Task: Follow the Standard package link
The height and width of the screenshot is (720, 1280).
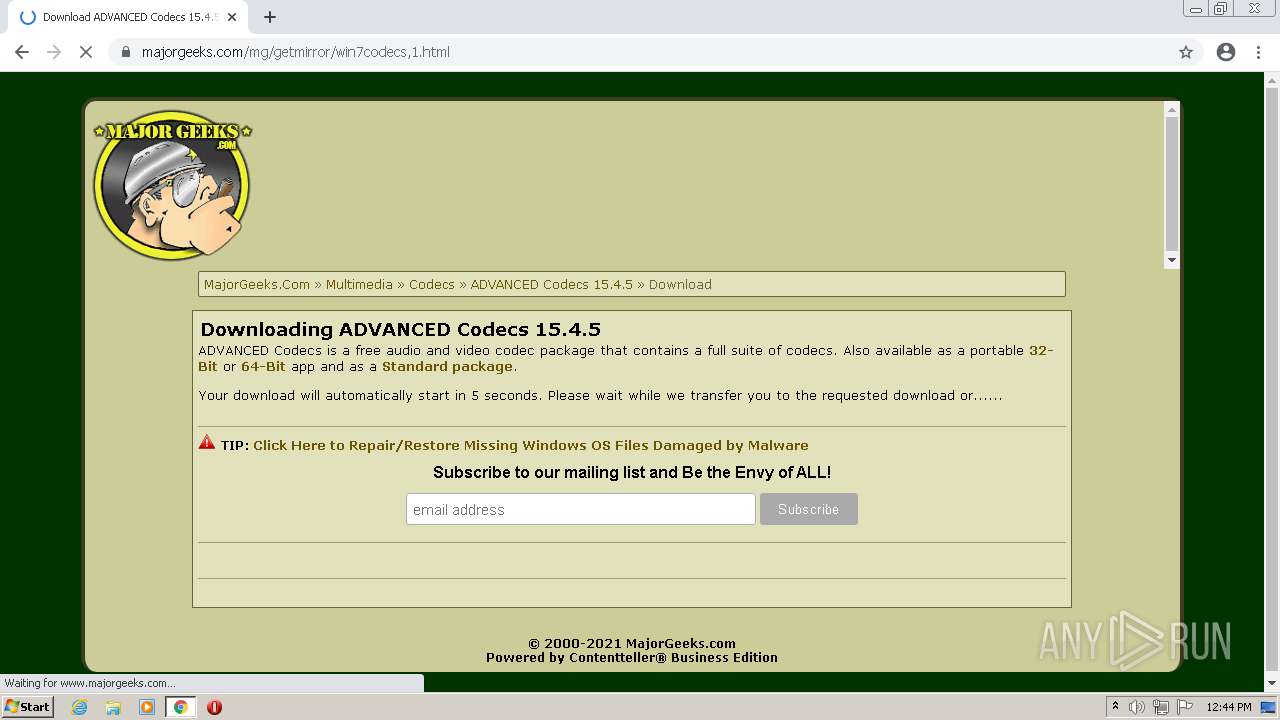Action: tap(447, 366)
